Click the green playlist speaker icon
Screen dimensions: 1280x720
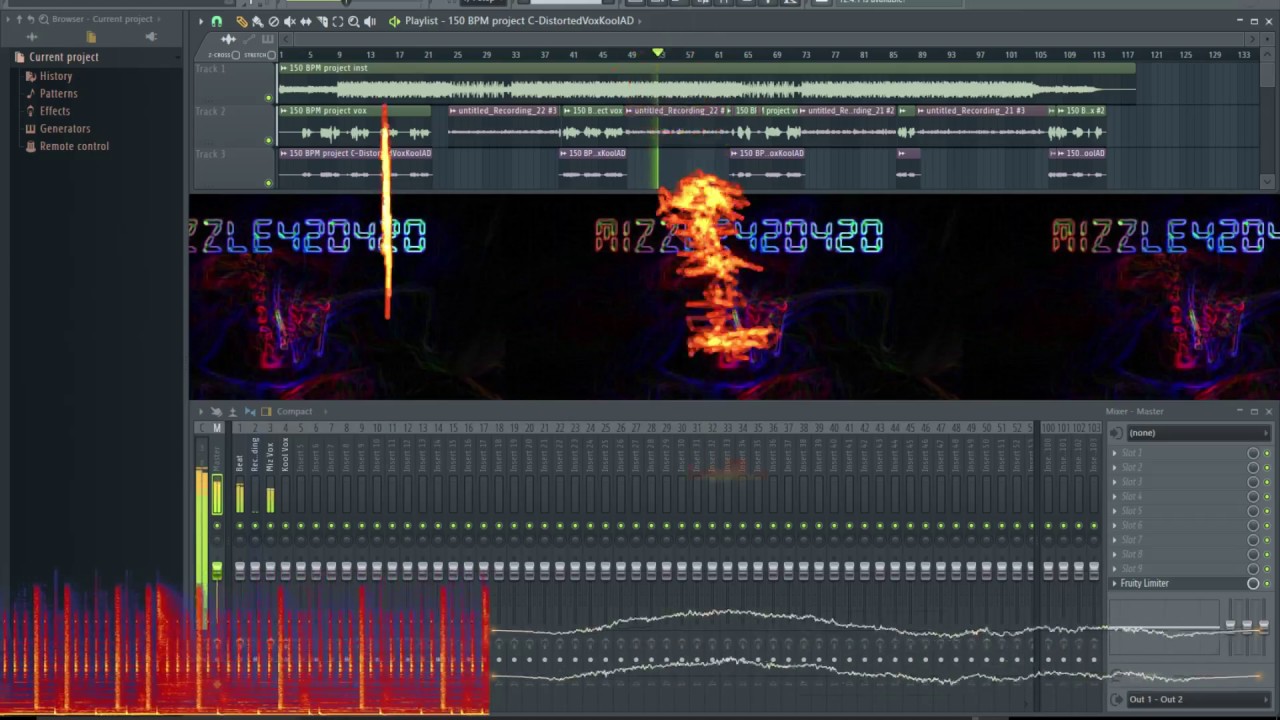[394, 21]
